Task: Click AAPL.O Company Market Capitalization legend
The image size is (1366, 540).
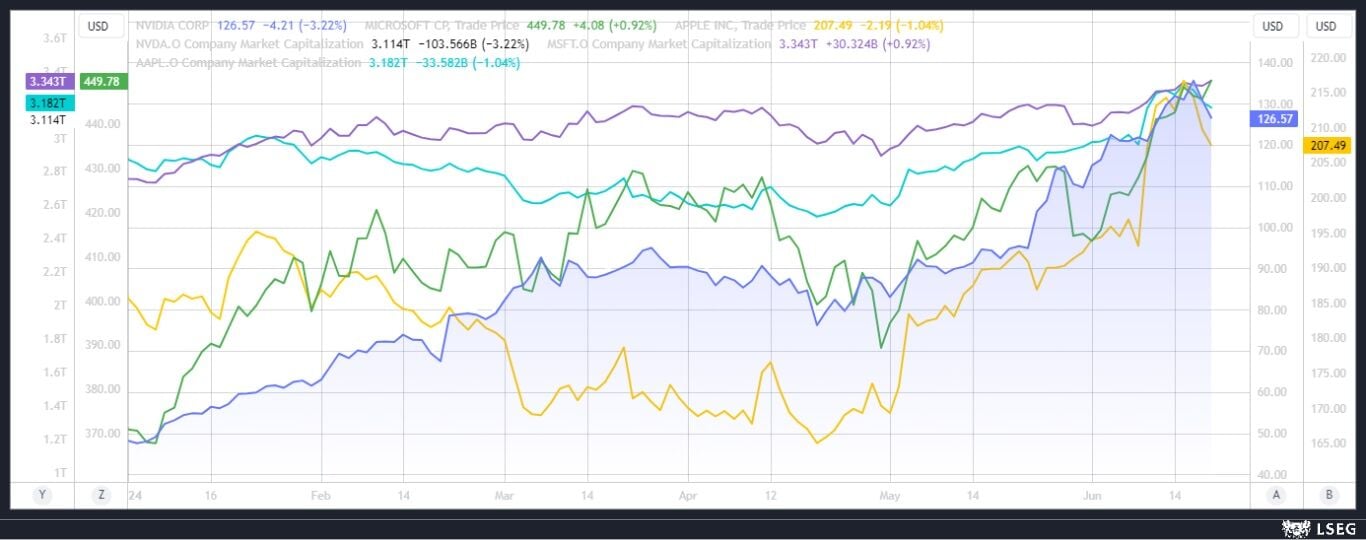Action: click(247, 62)
